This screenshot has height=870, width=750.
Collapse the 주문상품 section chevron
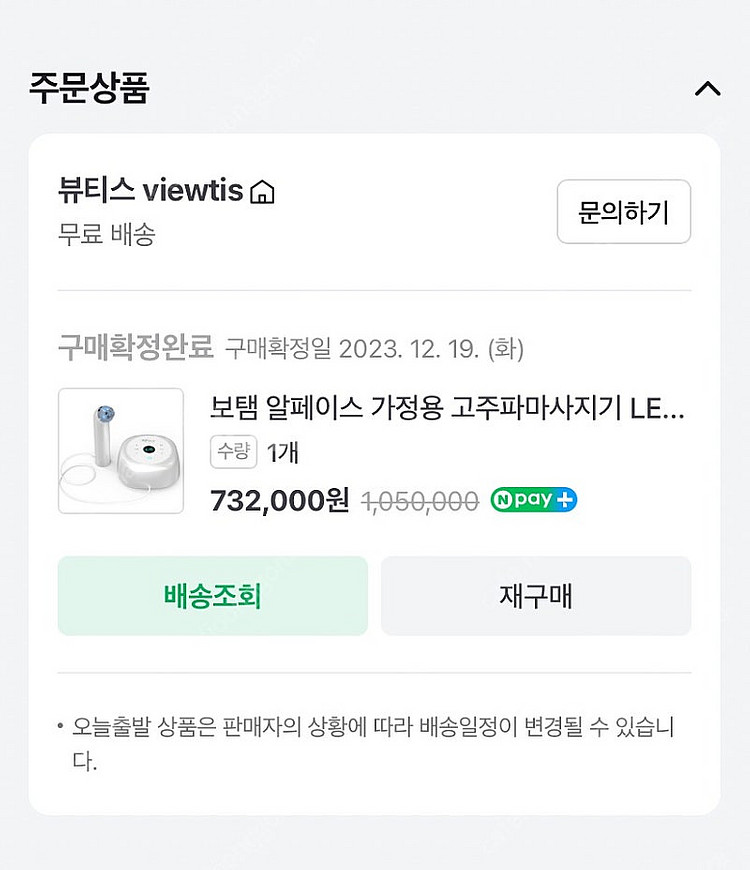click(x=707, y=89)
